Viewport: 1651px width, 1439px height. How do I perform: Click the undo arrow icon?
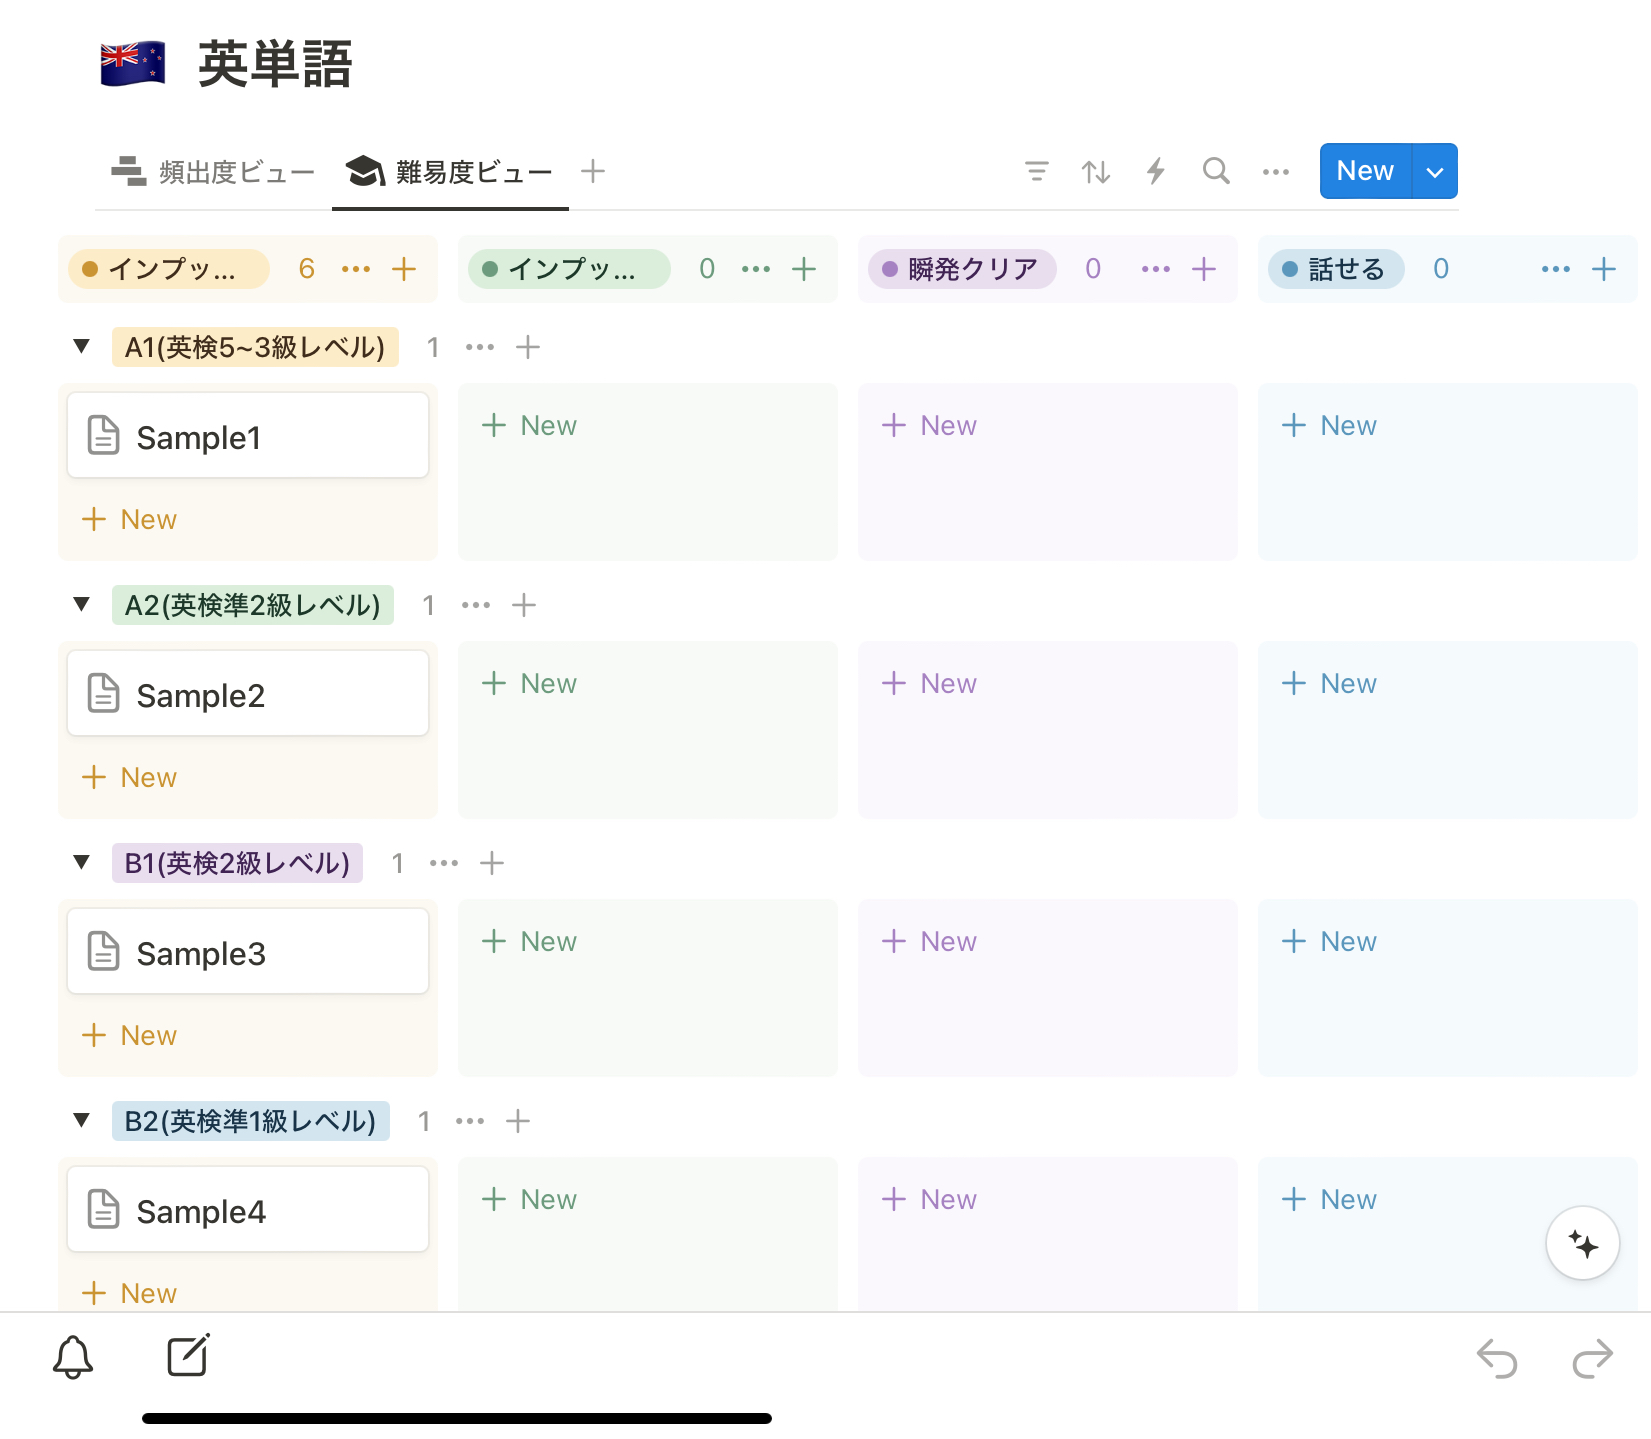pos(1497,1358)
